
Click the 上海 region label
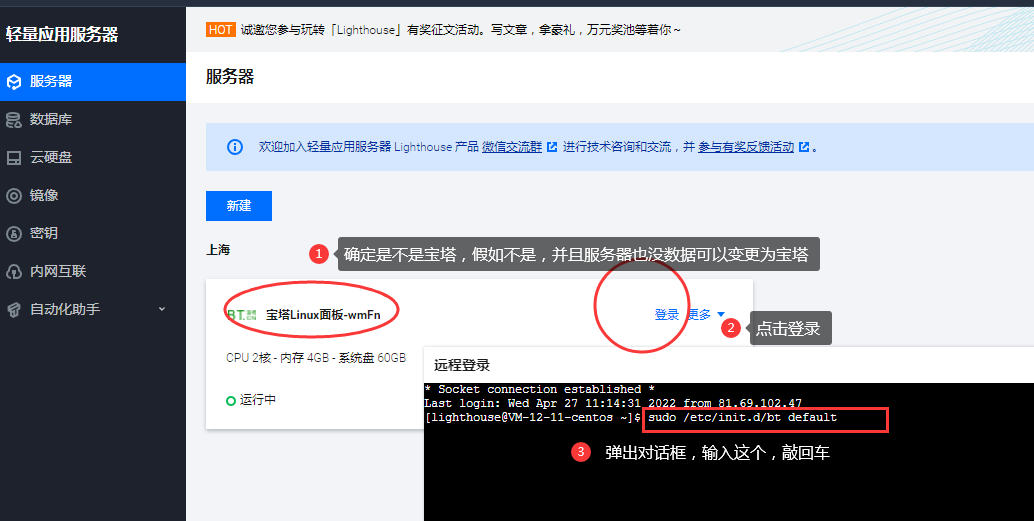218,250
